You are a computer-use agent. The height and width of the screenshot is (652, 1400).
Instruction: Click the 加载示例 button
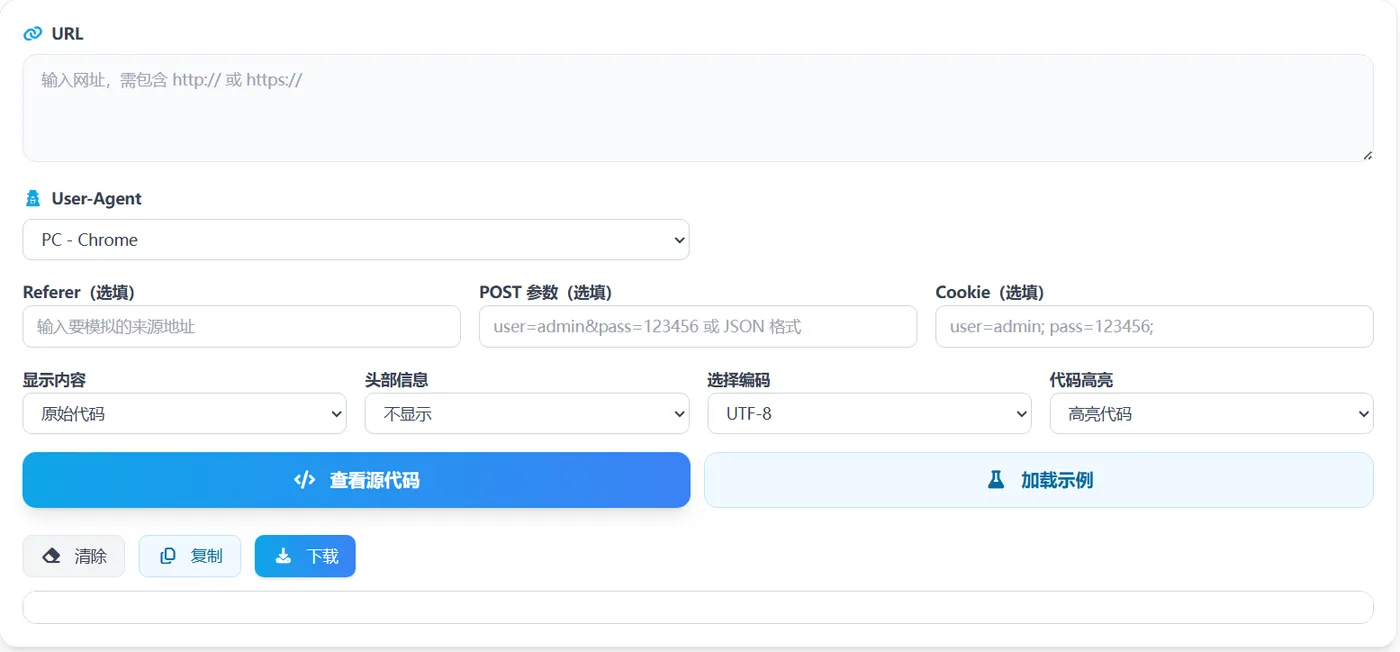tap(1038, 480)
